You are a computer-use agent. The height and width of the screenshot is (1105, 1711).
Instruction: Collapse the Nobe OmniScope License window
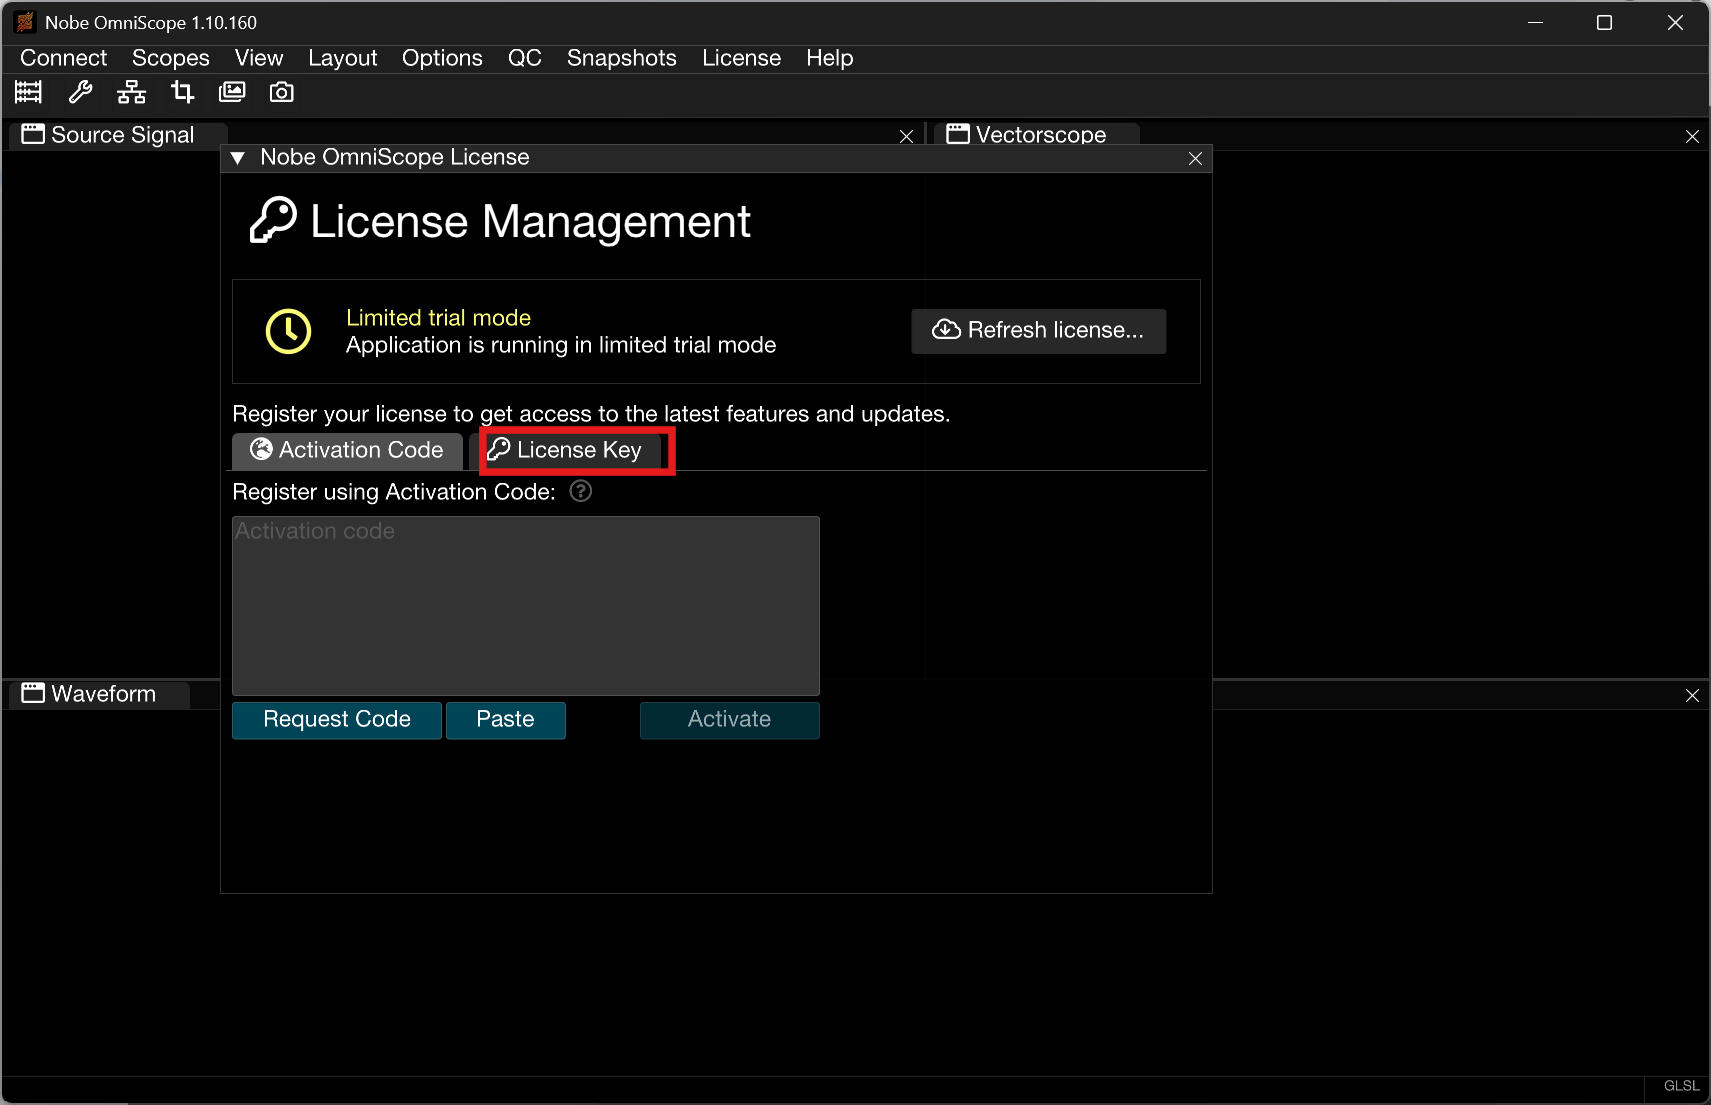tap(238, 158)
